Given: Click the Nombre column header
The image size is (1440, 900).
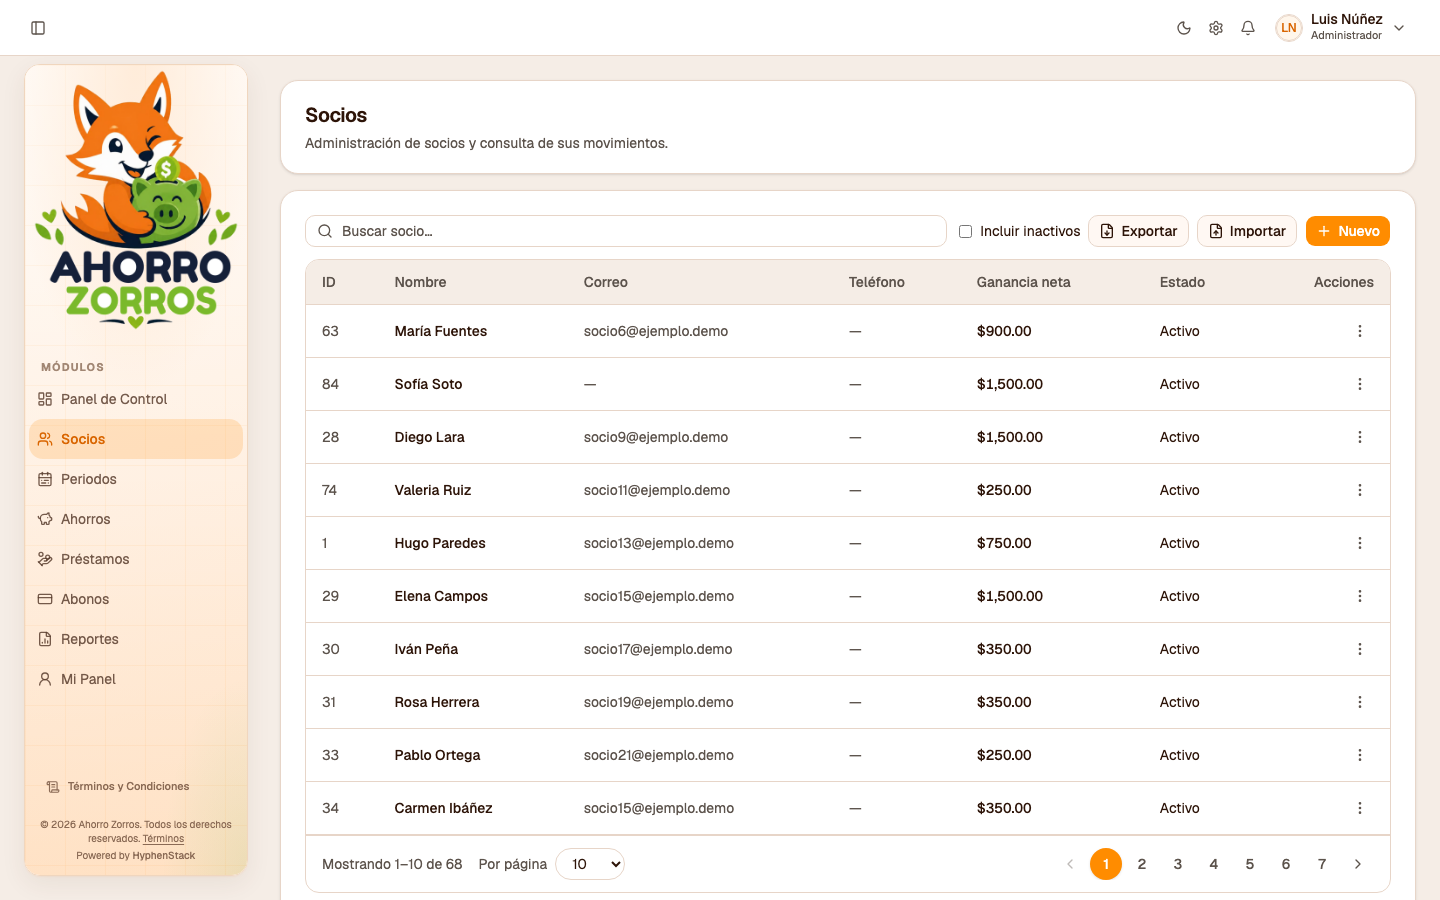Looking at the screenshot, I should click(x=420, y=283).
